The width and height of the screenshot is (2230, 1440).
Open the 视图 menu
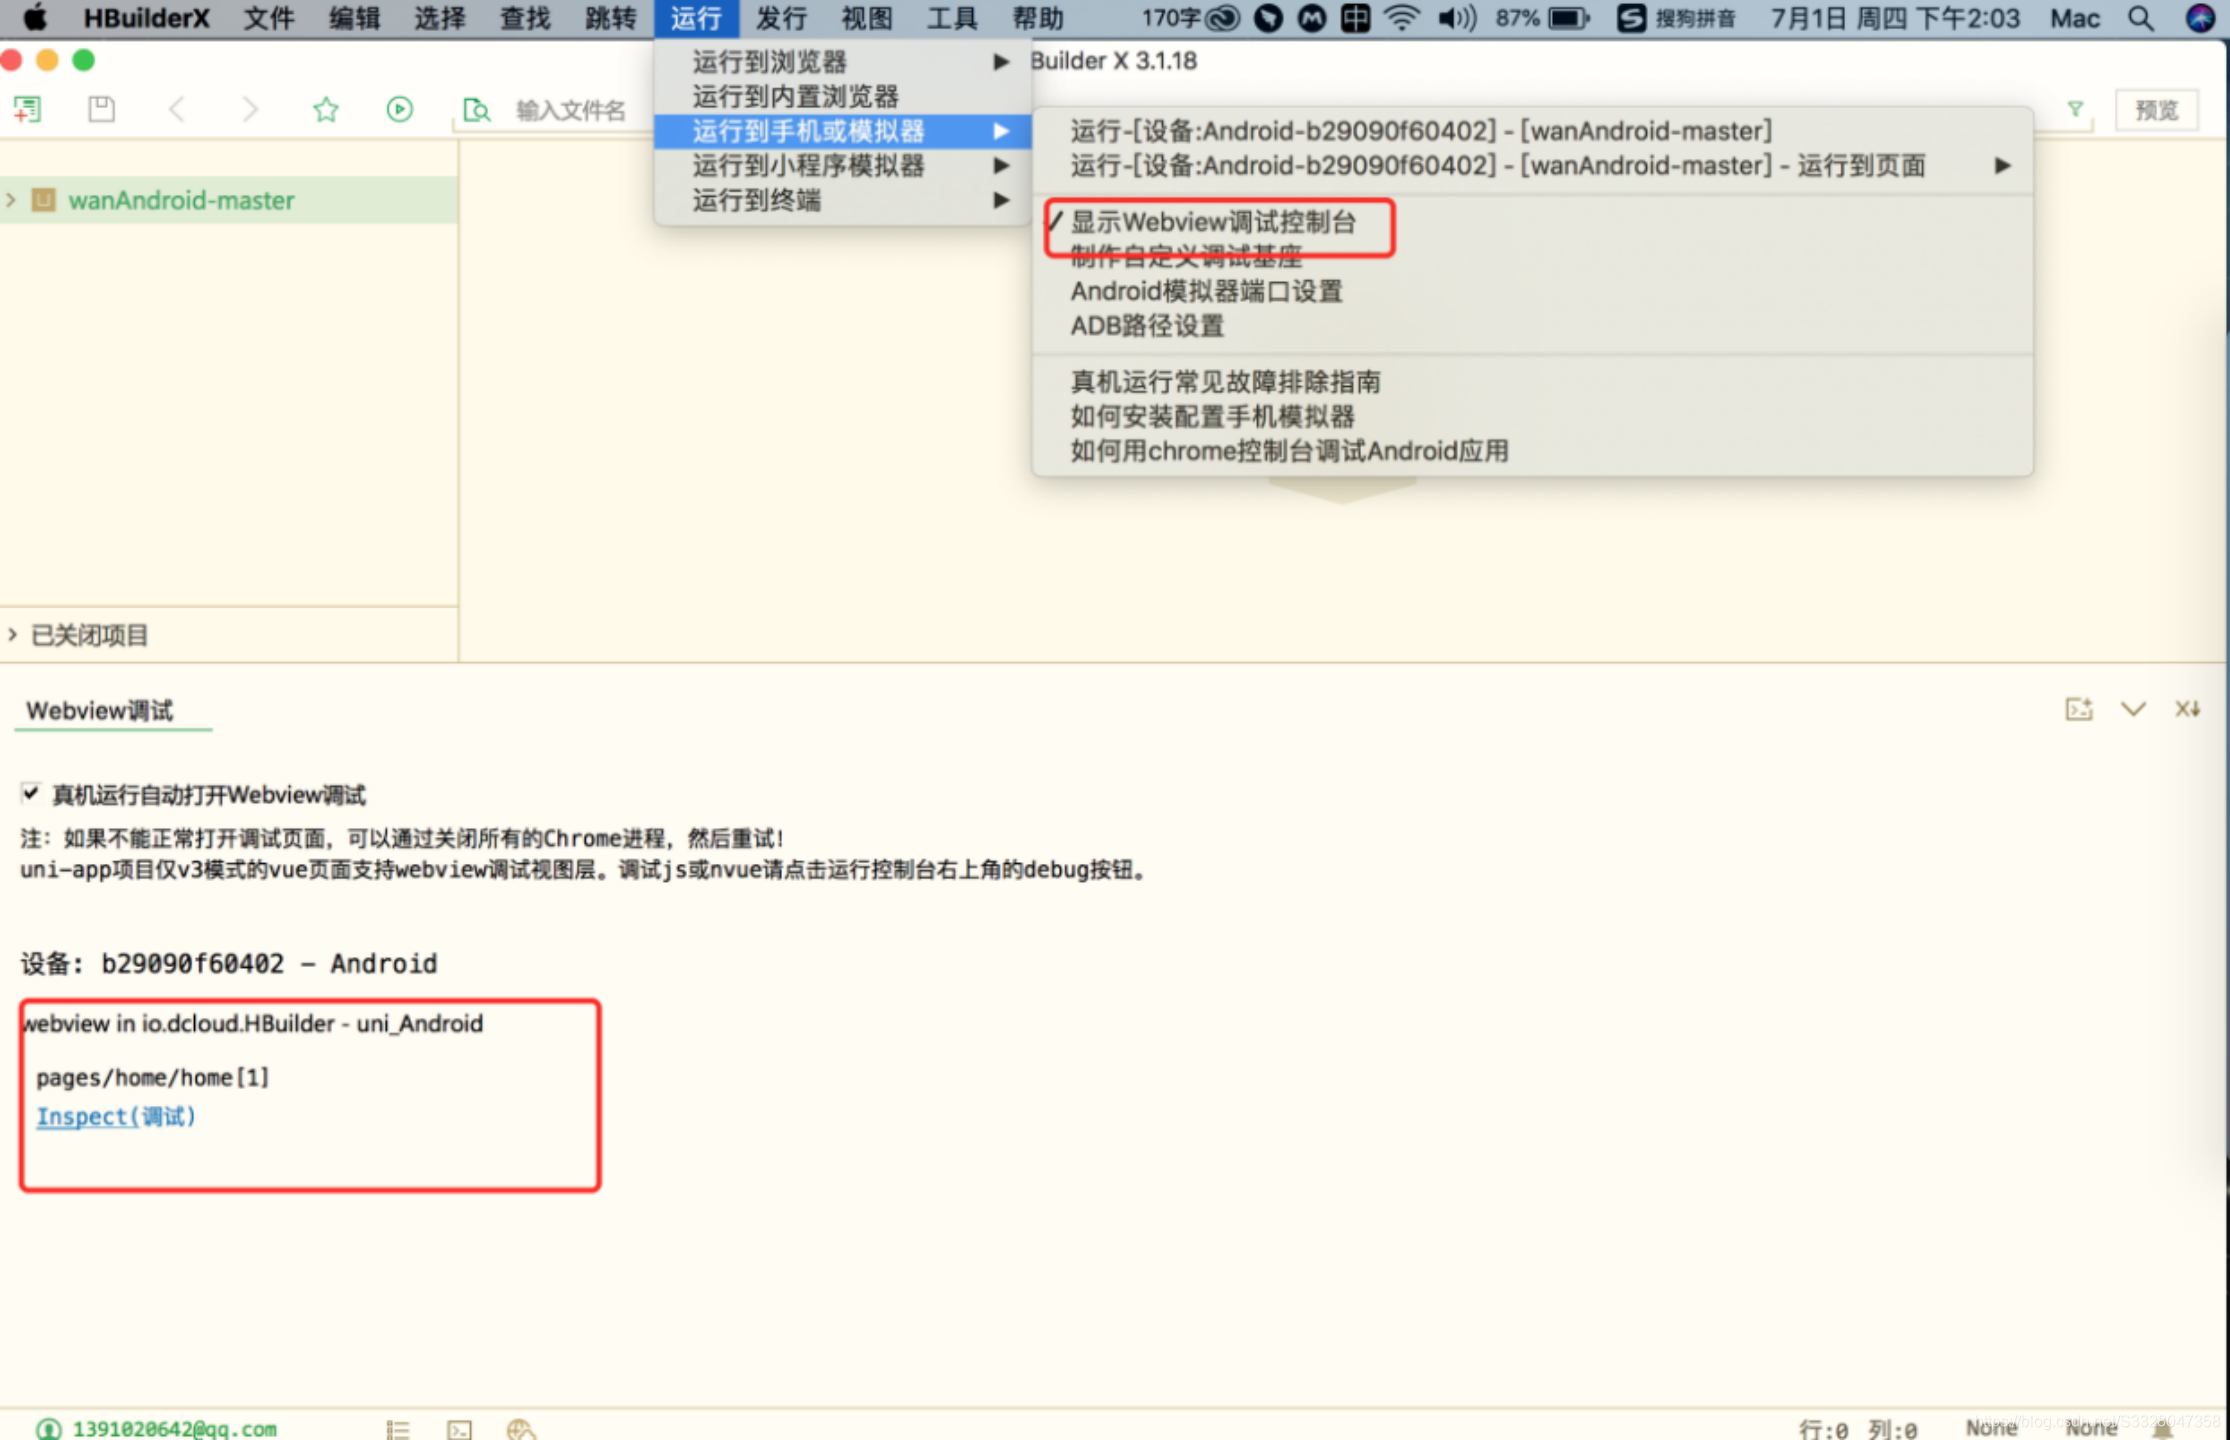tap(867, 18)
